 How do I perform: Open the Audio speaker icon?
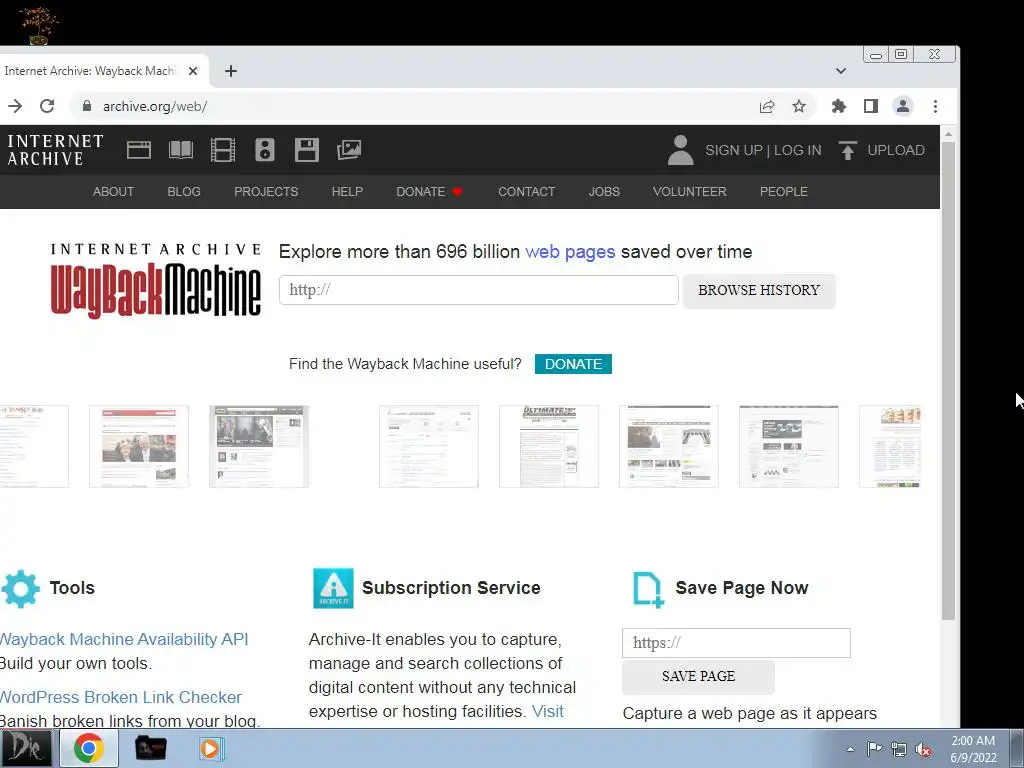(x=264, y=150)
